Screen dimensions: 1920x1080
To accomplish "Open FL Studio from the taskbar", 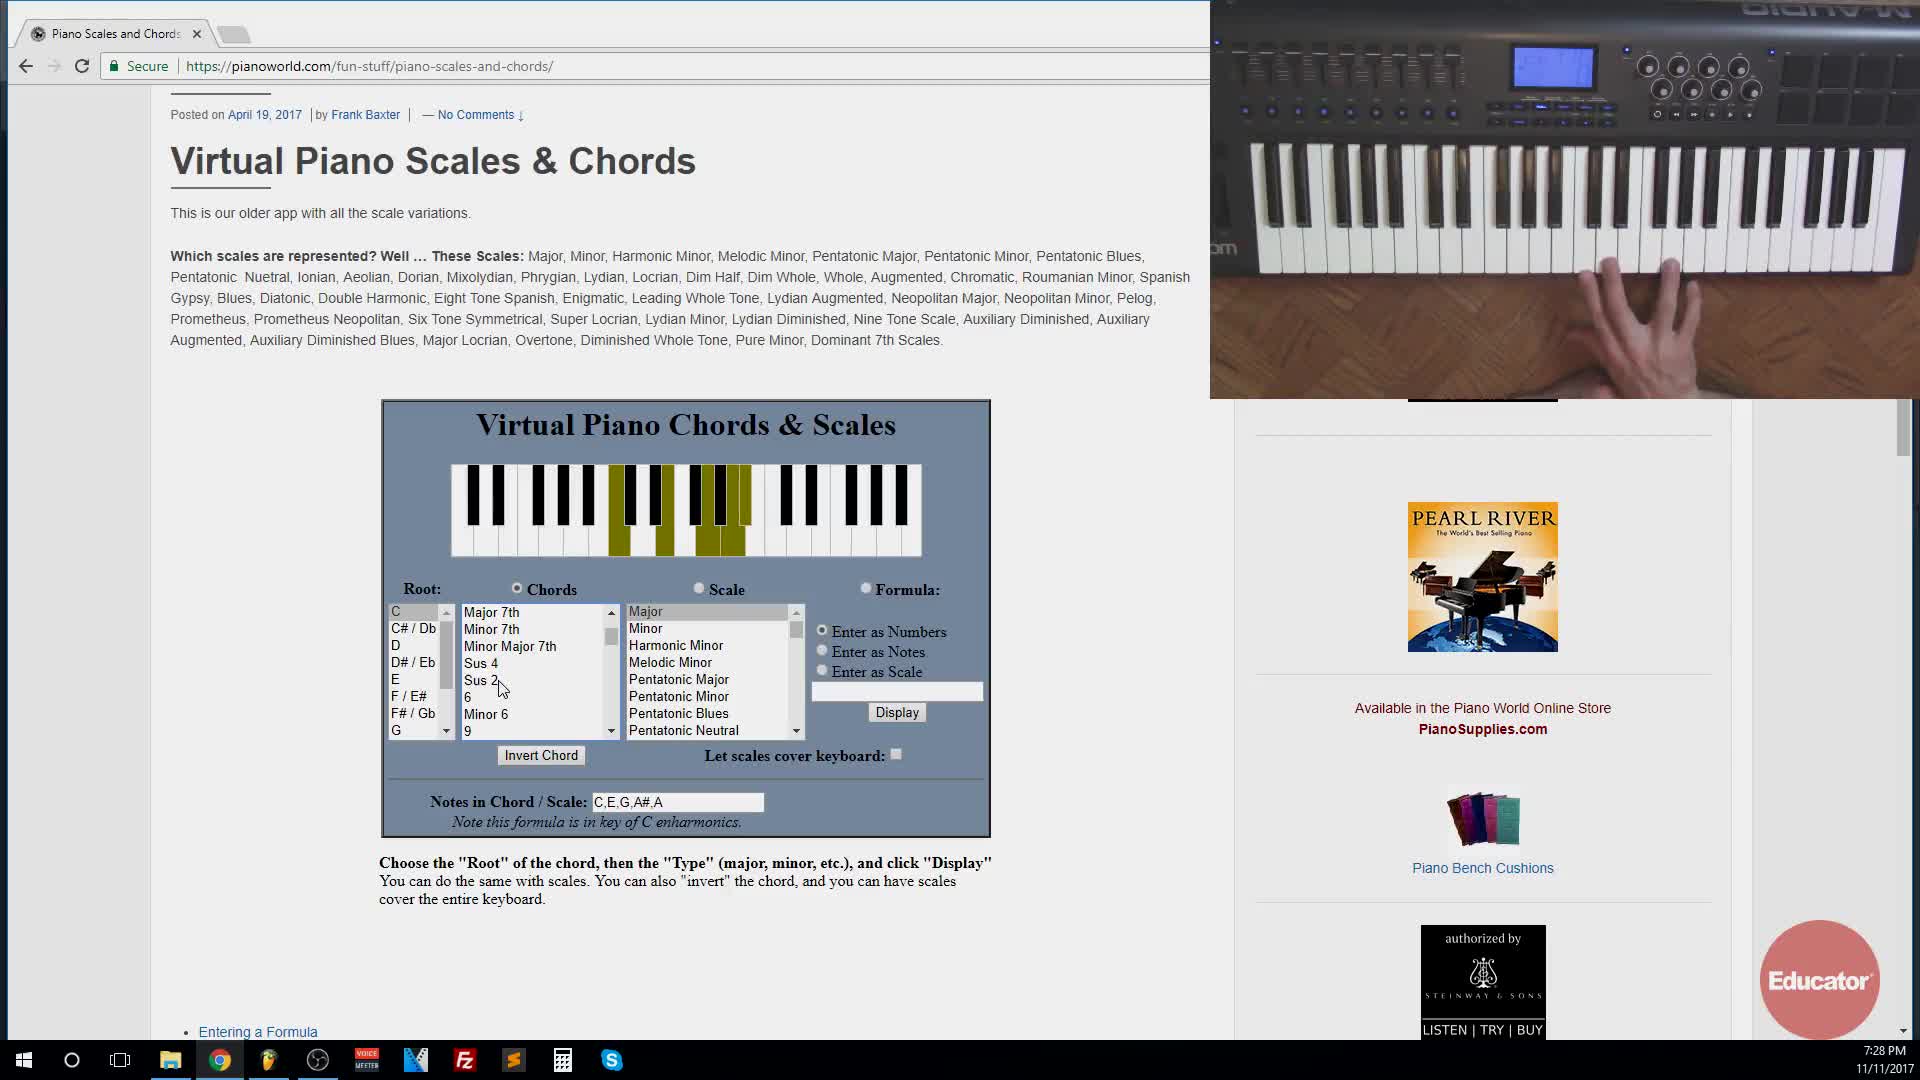I will coord(268,1060).
